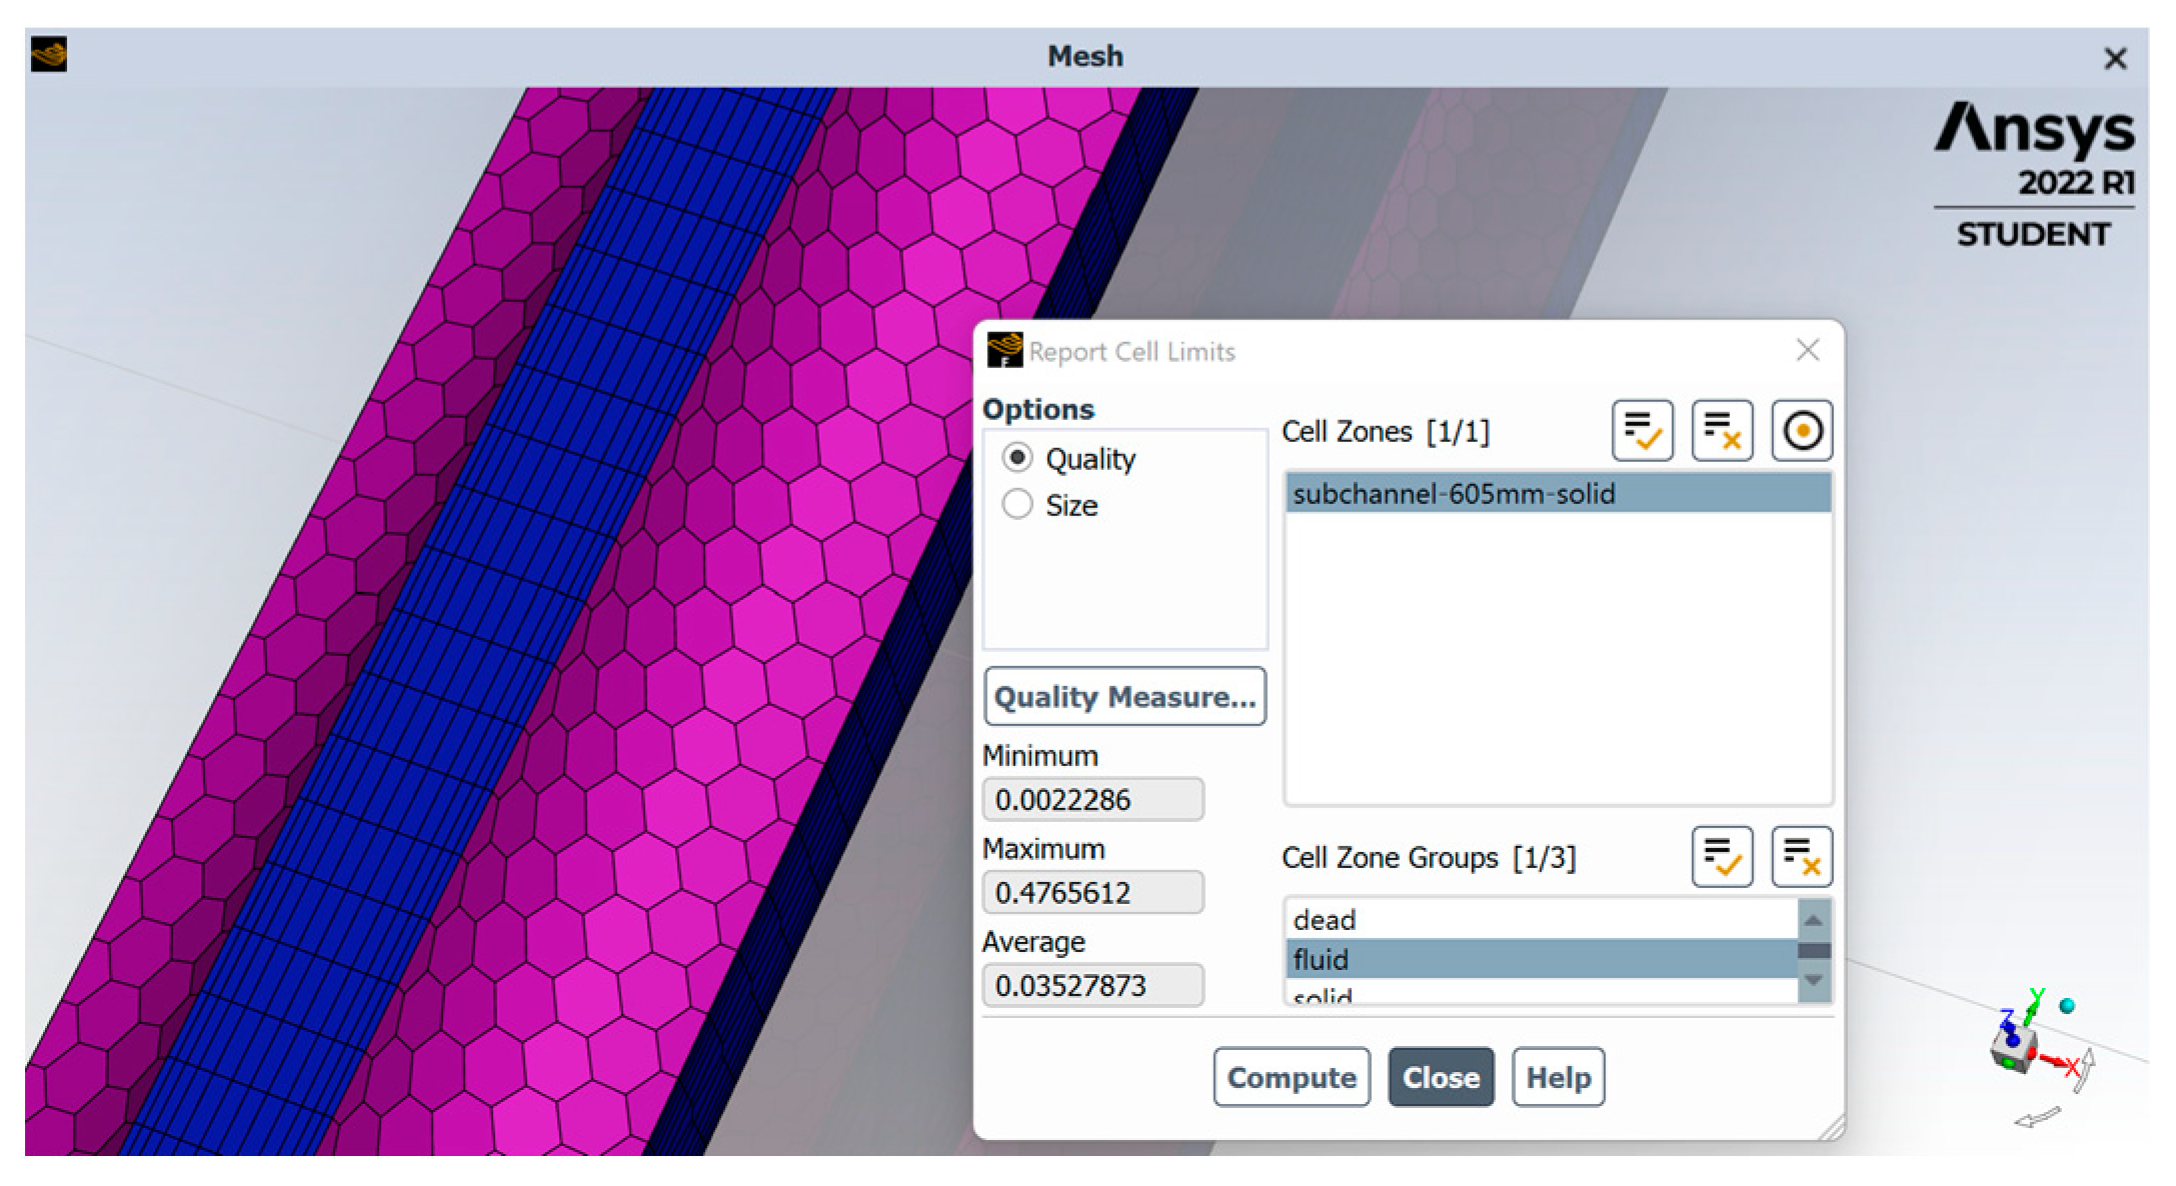Close the Report Cell Limits dialog
The image size is (2176, 1186).
(x=1440, y=1077)
